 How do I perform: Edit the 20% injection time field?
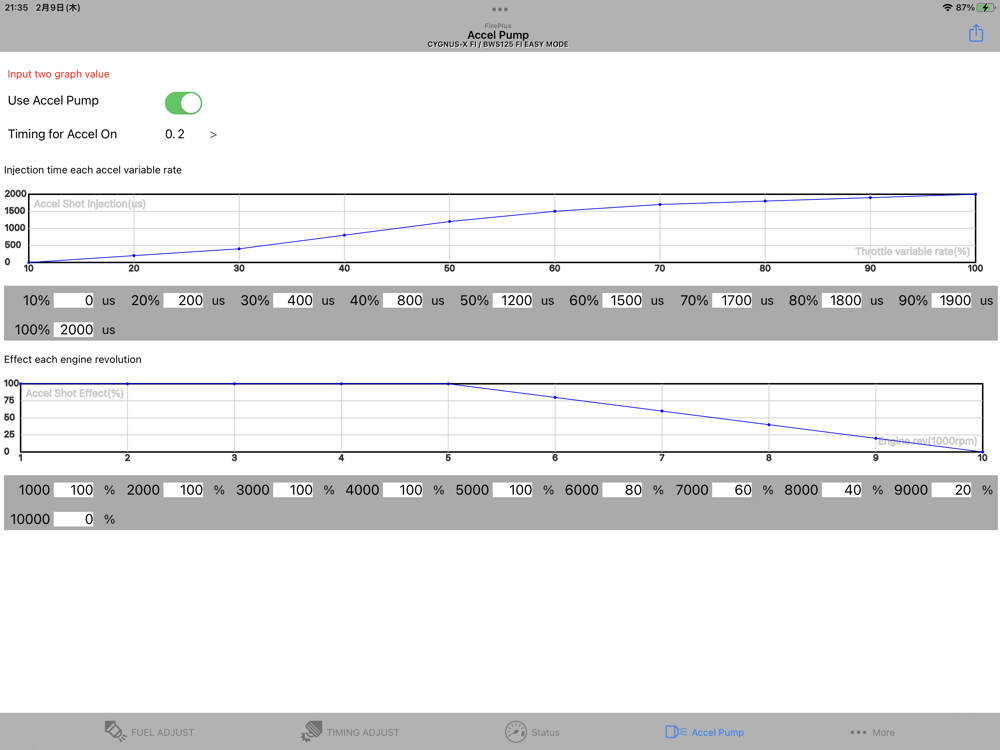pos(183,300)
